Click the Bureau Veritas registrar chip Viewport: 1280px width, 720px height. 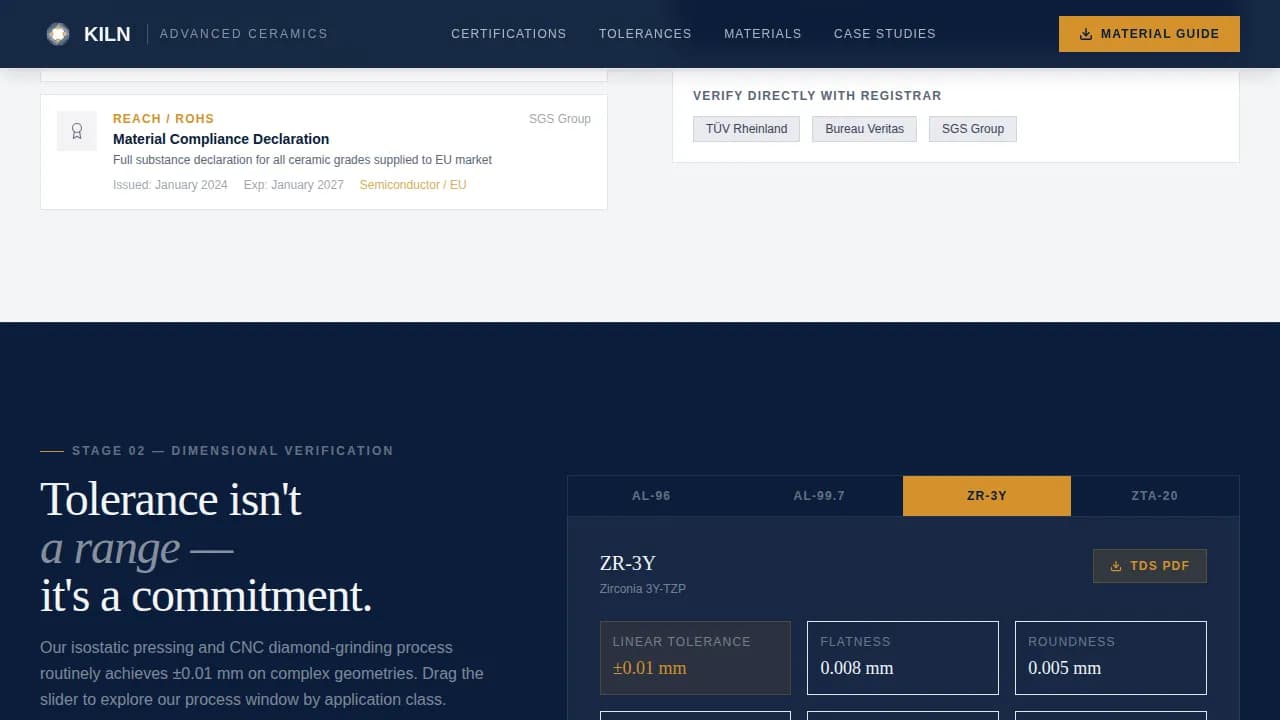864,128
